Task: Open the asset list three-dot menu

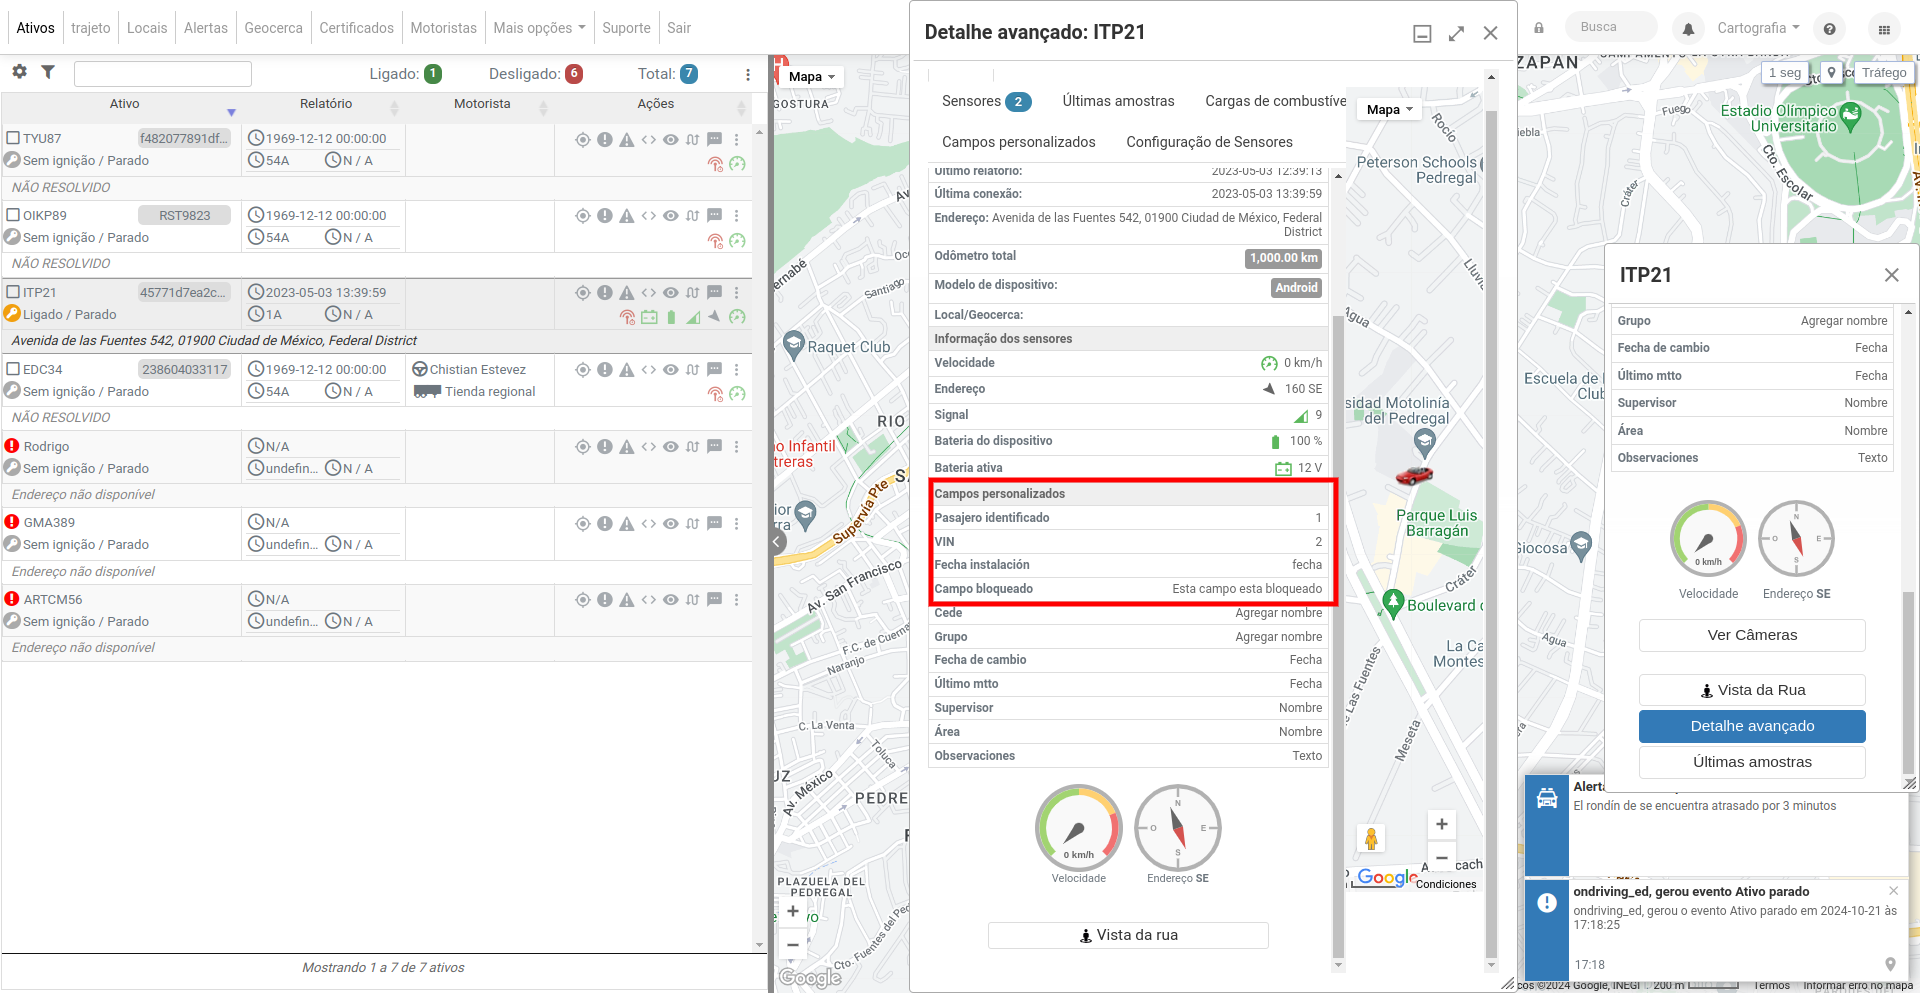Action: click(x=747, y=74)
